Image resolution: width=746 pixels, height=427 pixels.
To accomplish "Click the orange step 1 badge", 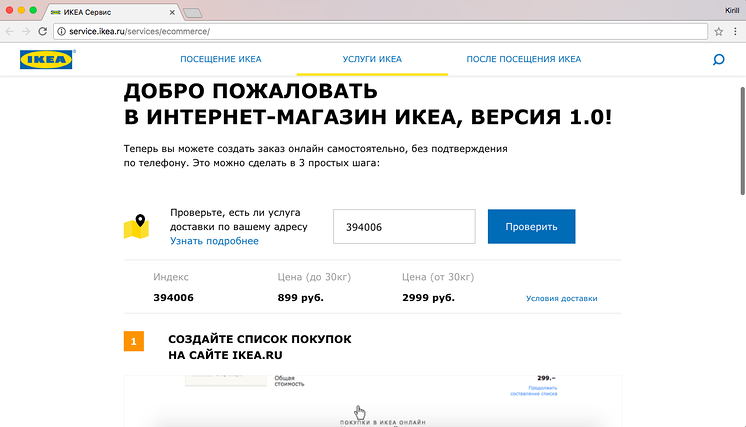I will point(134,341).
